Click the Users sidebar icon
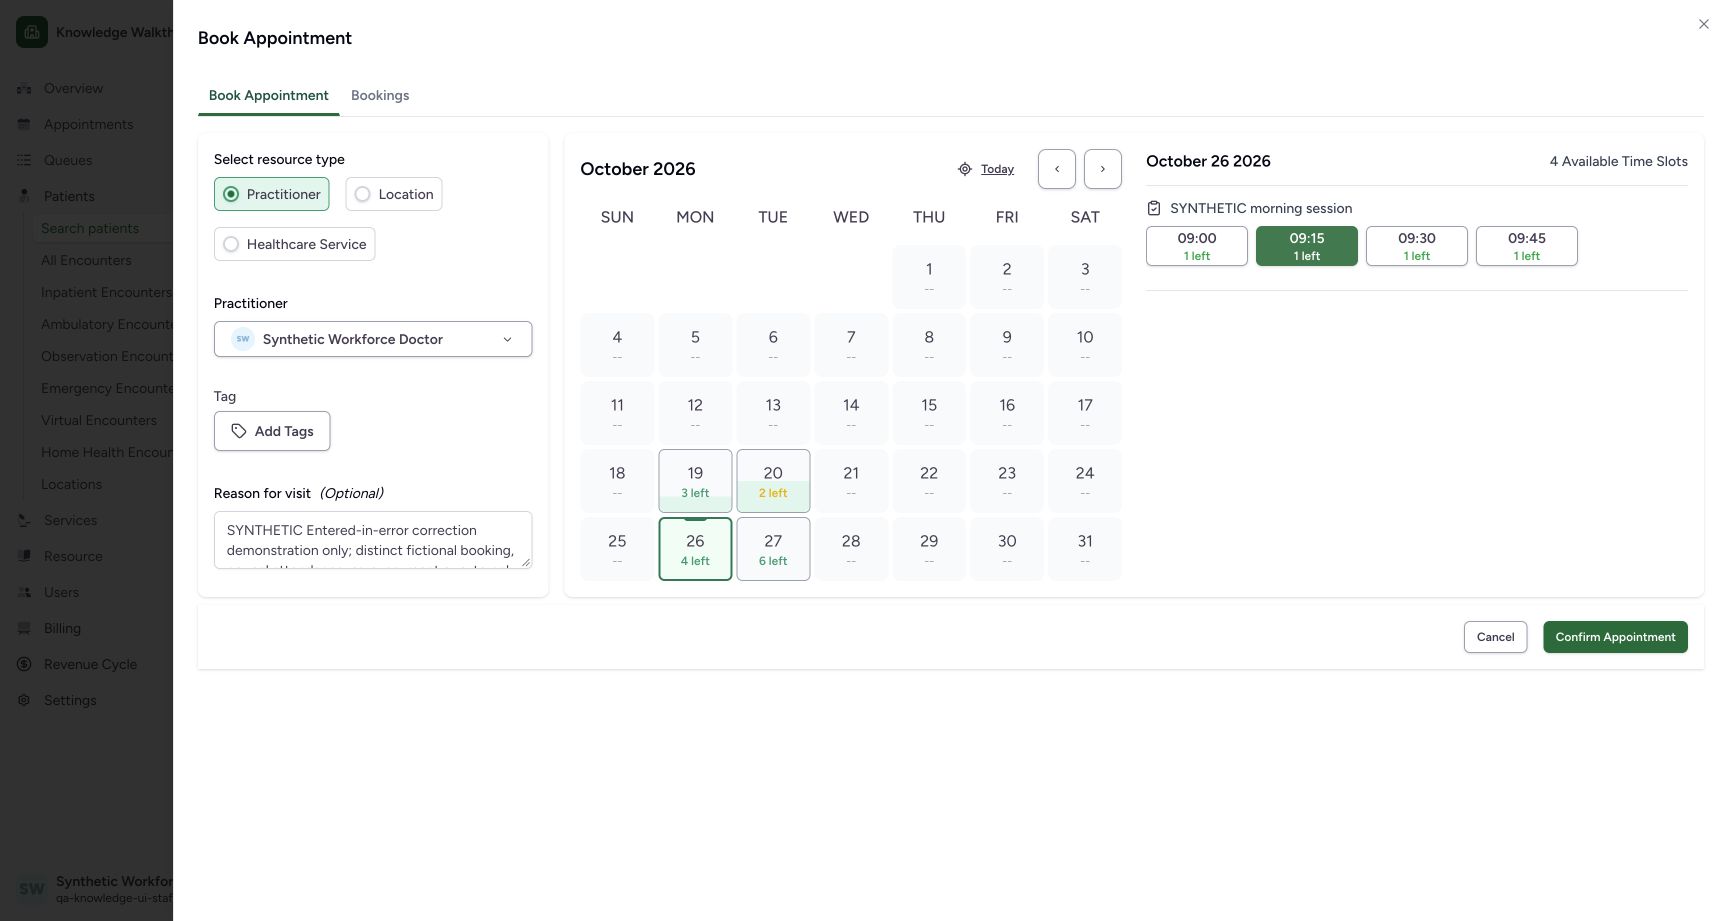The image size is (1728, 921). [24, 592]
